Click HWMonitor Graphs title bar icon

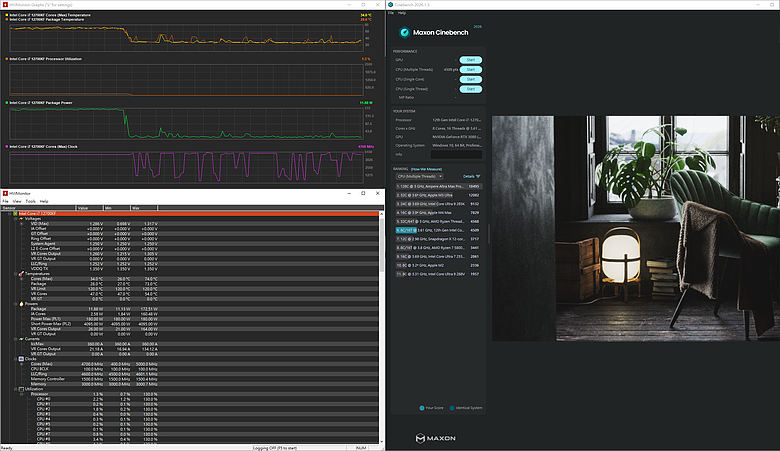(x=5, y=4)
